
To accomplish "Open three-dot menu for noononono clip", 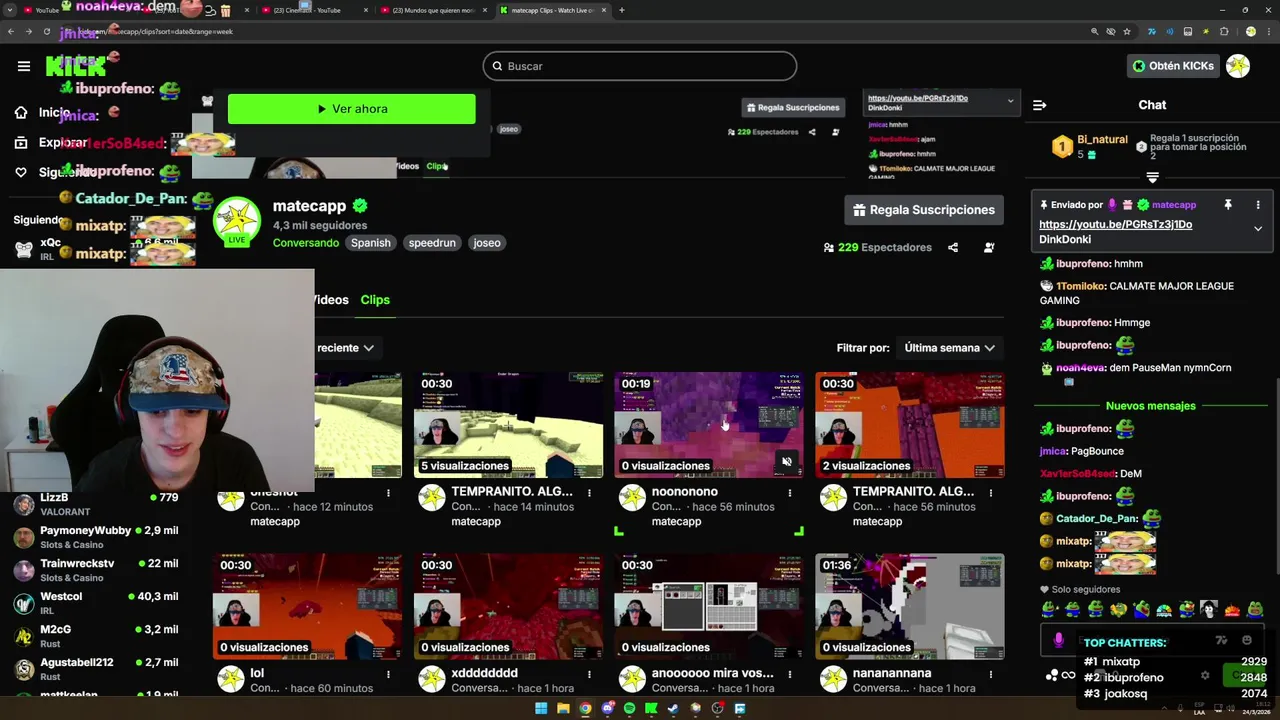I will (789, 493).
